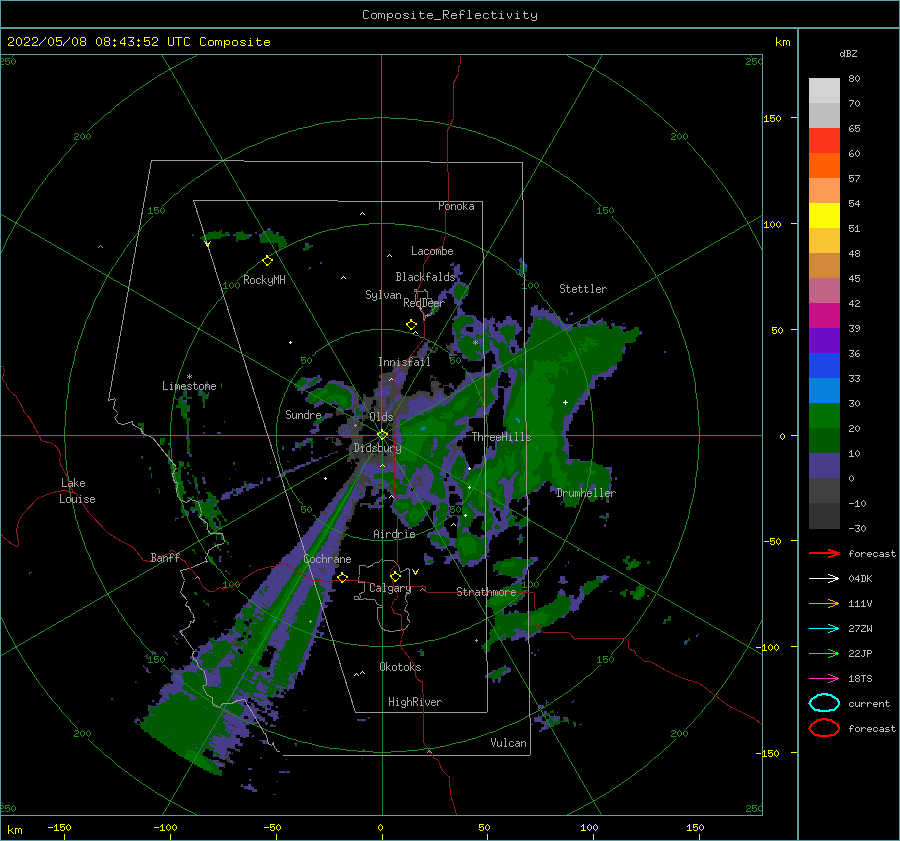Click the Sundre town label
The image size is (900, 841).
303,414
